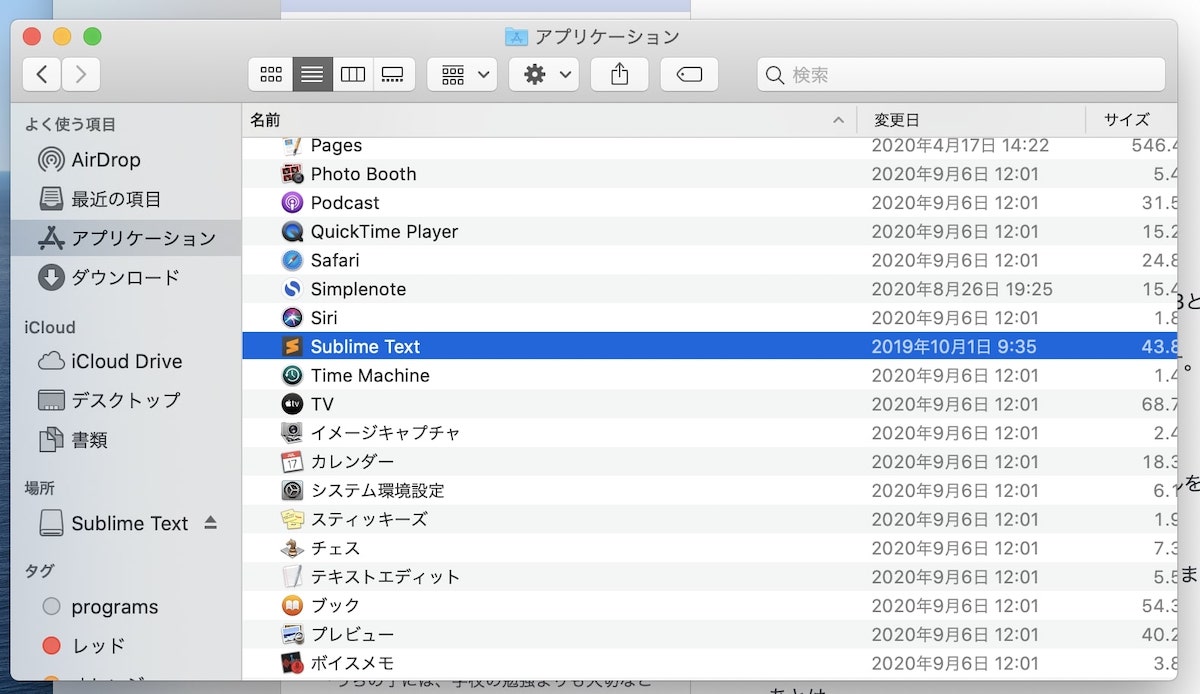
Task: Switch to icon view
Action: pos(271,74)
